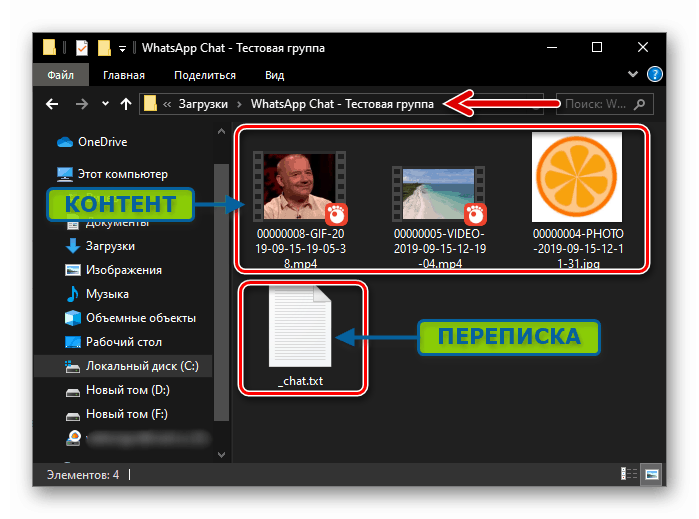This screenshot has height=519, width=699.
Task: Click the blue Загрузки download arrow icon
Action: 73,246
